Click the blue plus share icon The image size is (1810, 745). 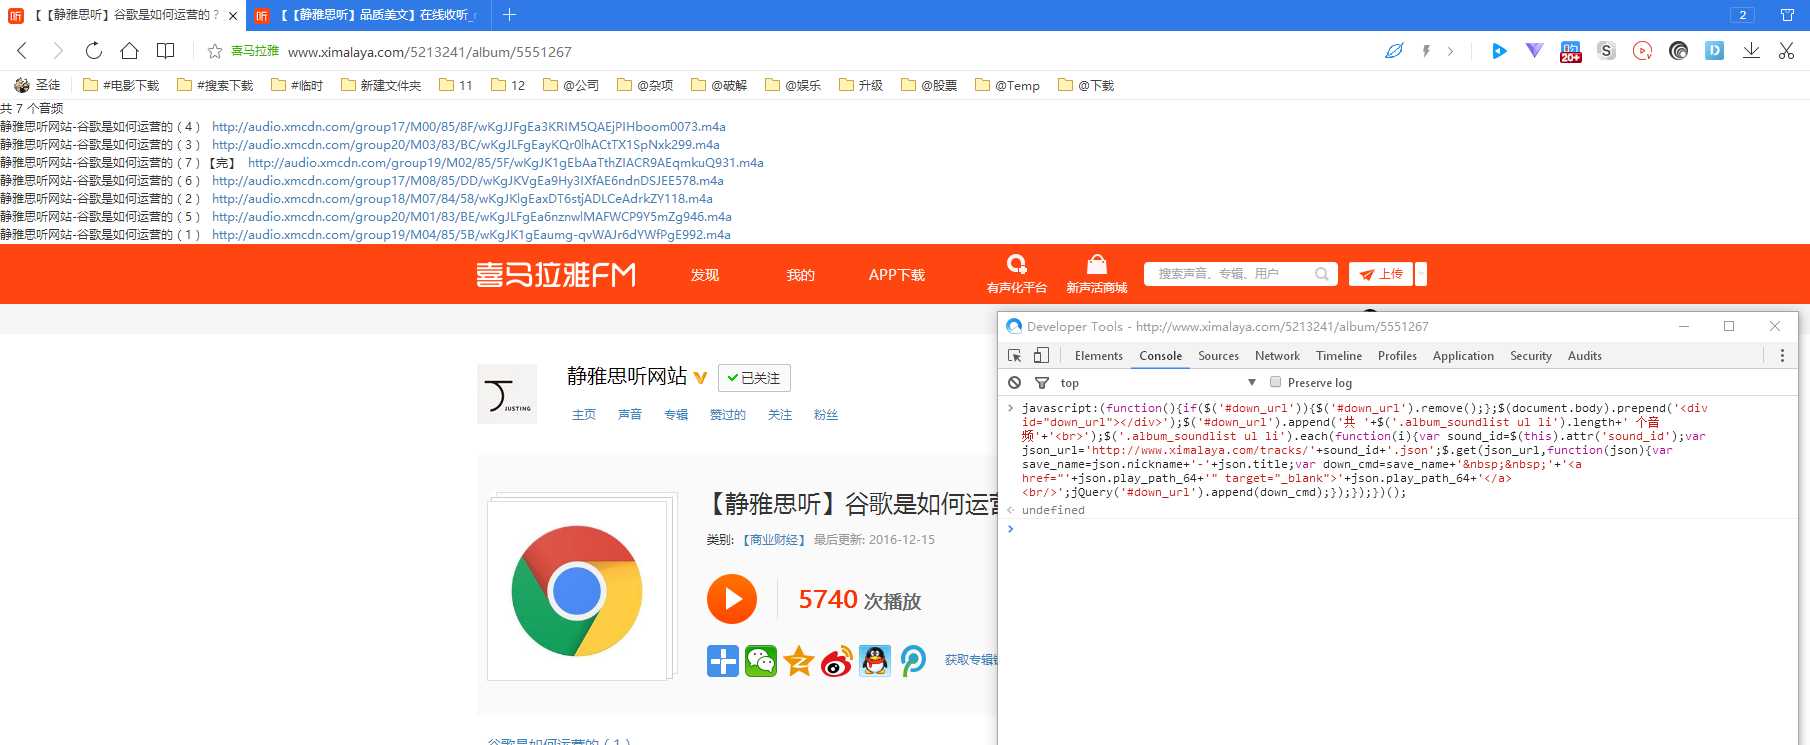pyautogui.click(x=723, y=661)
